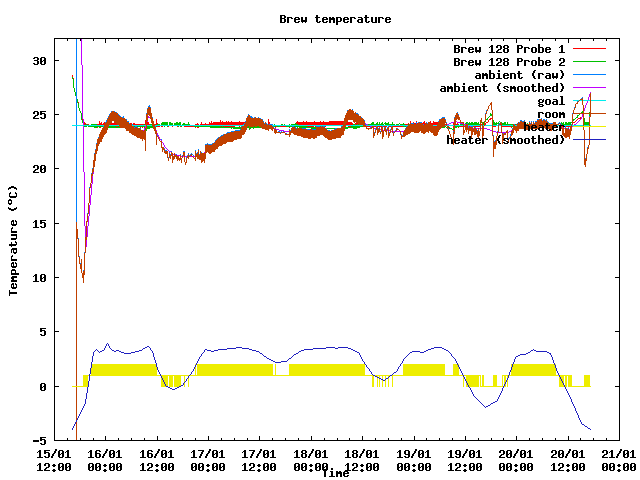The width and height of the screenshot is (640, 480).
Task: Click the heater smoothed curve lowest dip on 19/01
Action: [x=486, y=407]
